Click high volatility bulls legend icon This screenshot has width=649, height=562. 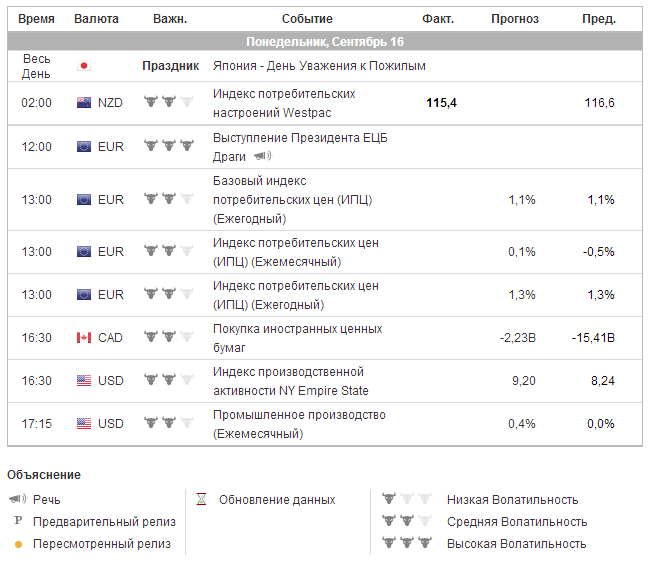pos(406,544)
